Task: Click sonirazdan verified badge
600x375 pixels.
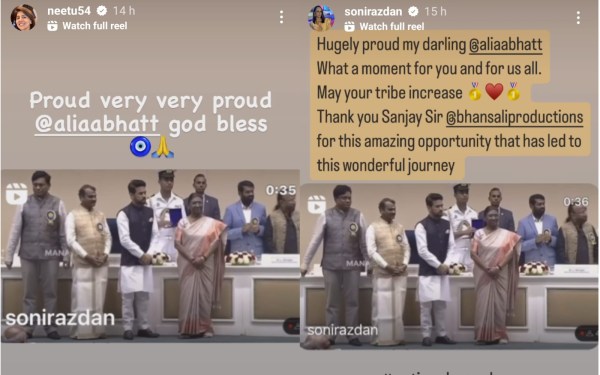Action: click(x=413, y=11)
